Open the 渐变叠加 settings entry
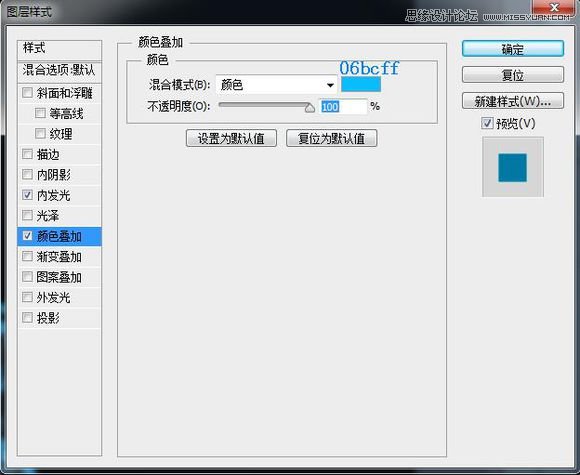580x475 pixels. pos(59,257)
